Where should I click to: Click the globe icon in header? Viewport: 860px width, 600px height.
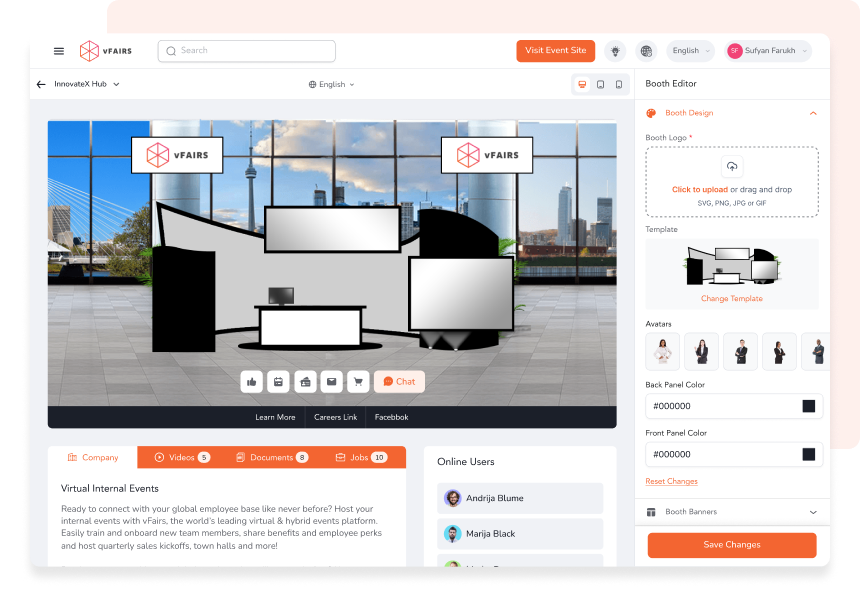[x=647, y=51]
